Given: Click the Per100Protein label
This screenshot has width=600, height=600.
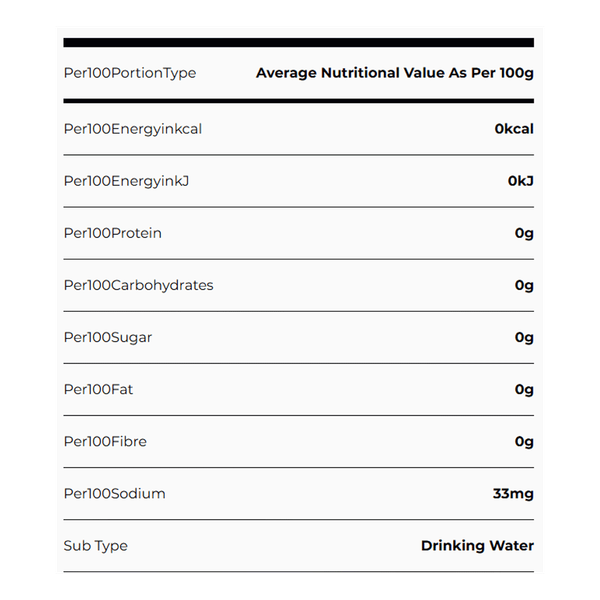Looking at the screenshot, I should pos(112,233).
